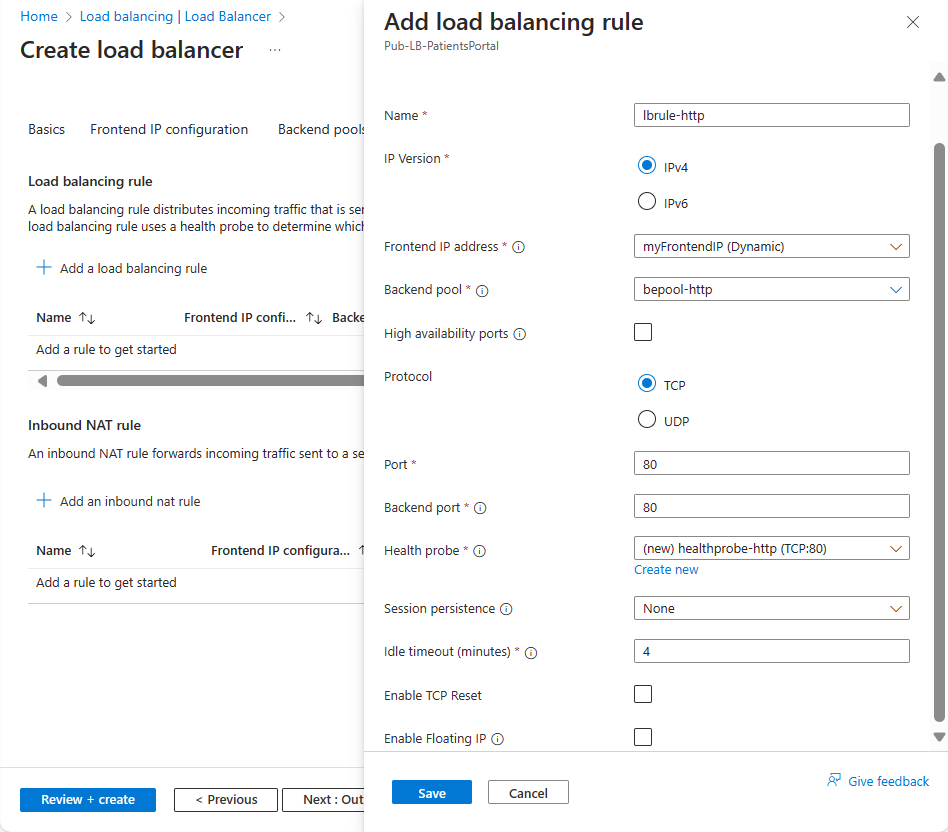Click the Health probe info icon
Viewport: 948px width, 832px height.
pos(479,551)
